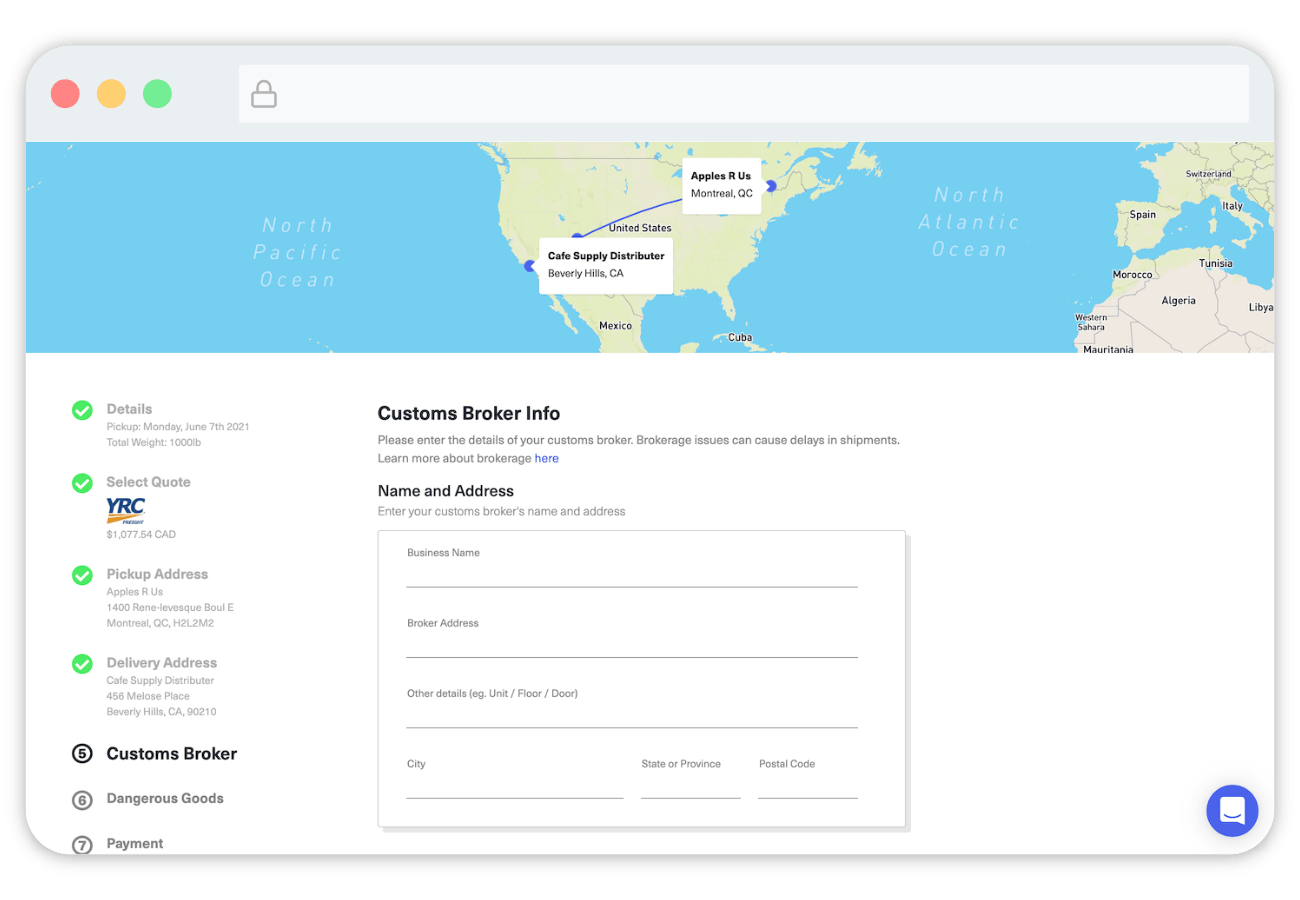Click the City input field
Screen dimensions: 1300x900
pyautogui.click(x=514, y=786)
